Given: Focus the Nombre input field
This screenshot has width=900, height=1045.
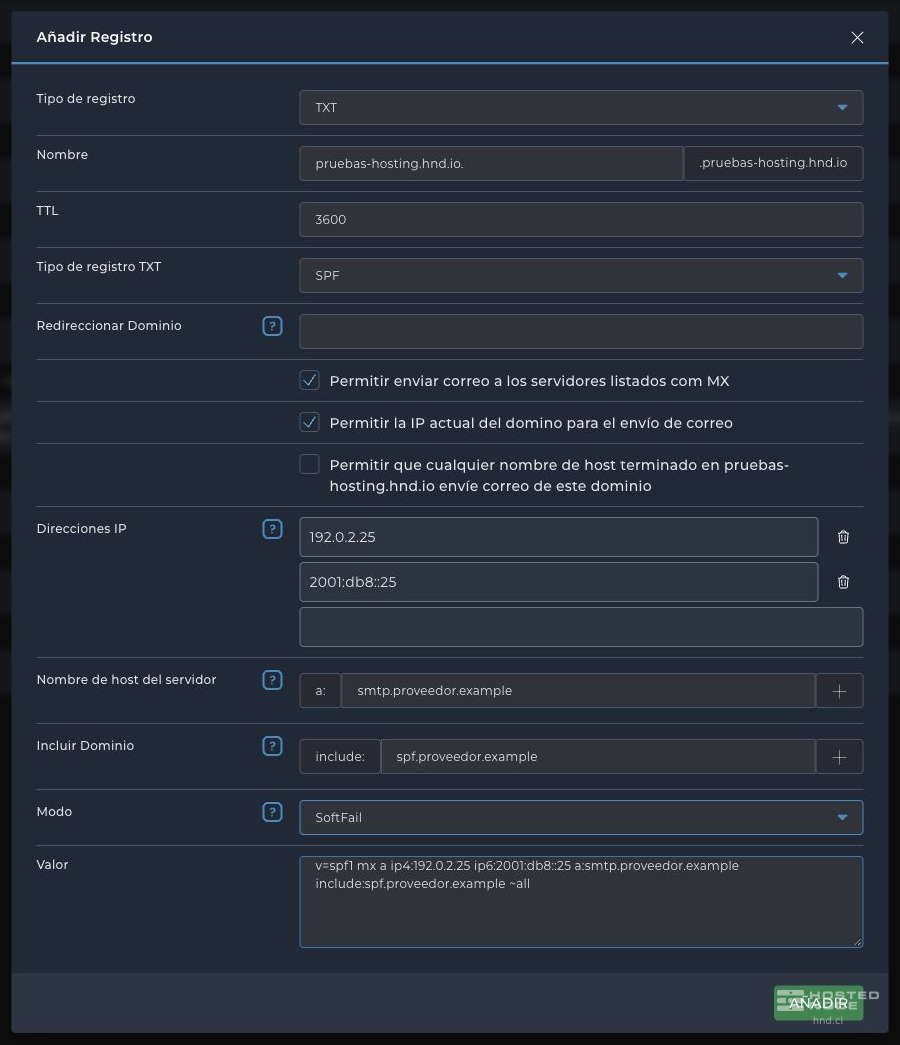Looking at the screenshot, I should pos(491,164).
